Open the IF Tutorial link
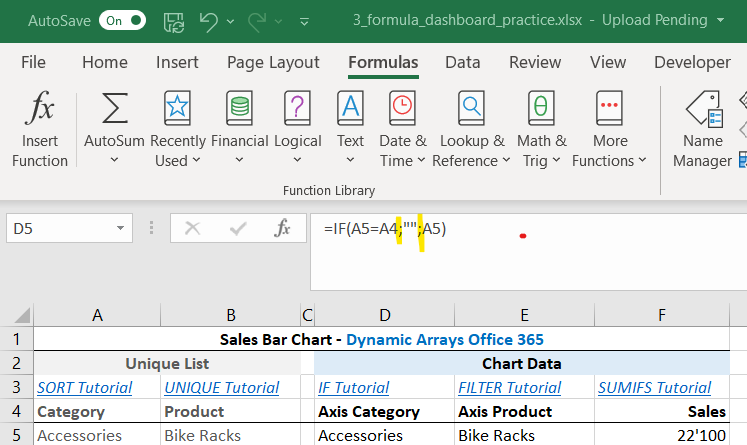 click(x=353, y=388)
